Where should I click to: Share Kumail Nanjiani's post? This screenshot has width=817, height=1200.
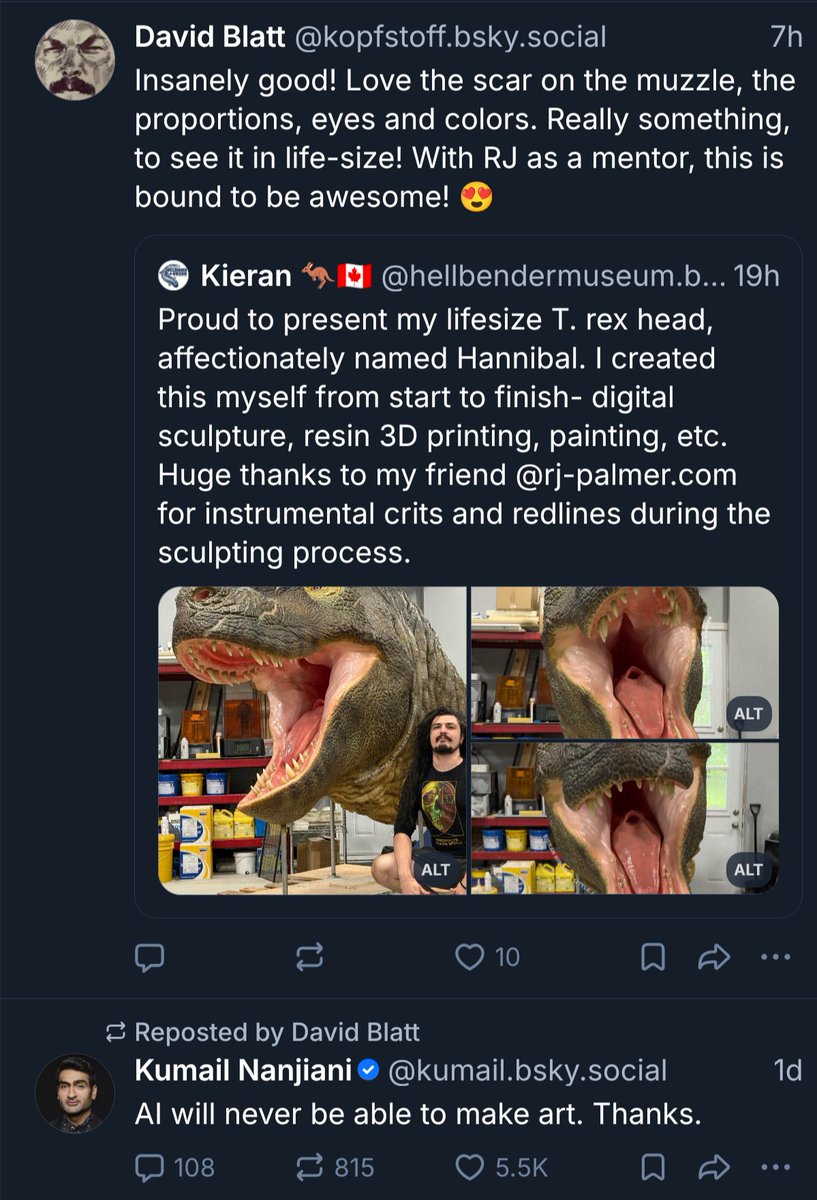[713, 1167]
